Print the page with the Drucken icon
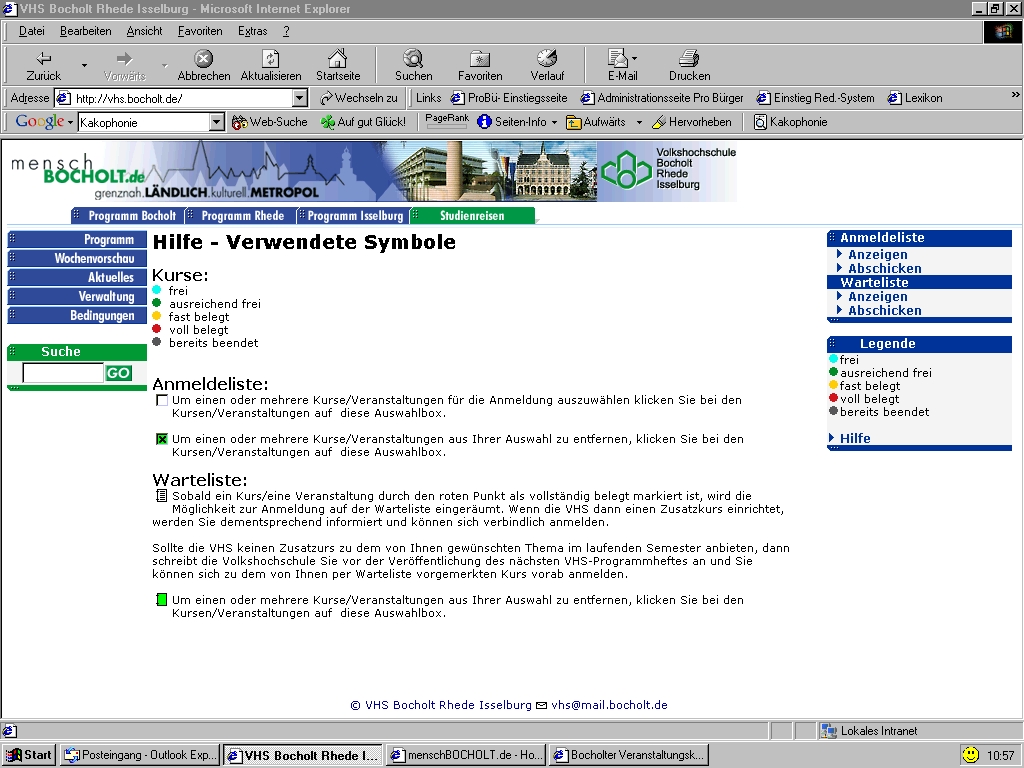The height and width of the screenshot is (768, 1024). 689,59
